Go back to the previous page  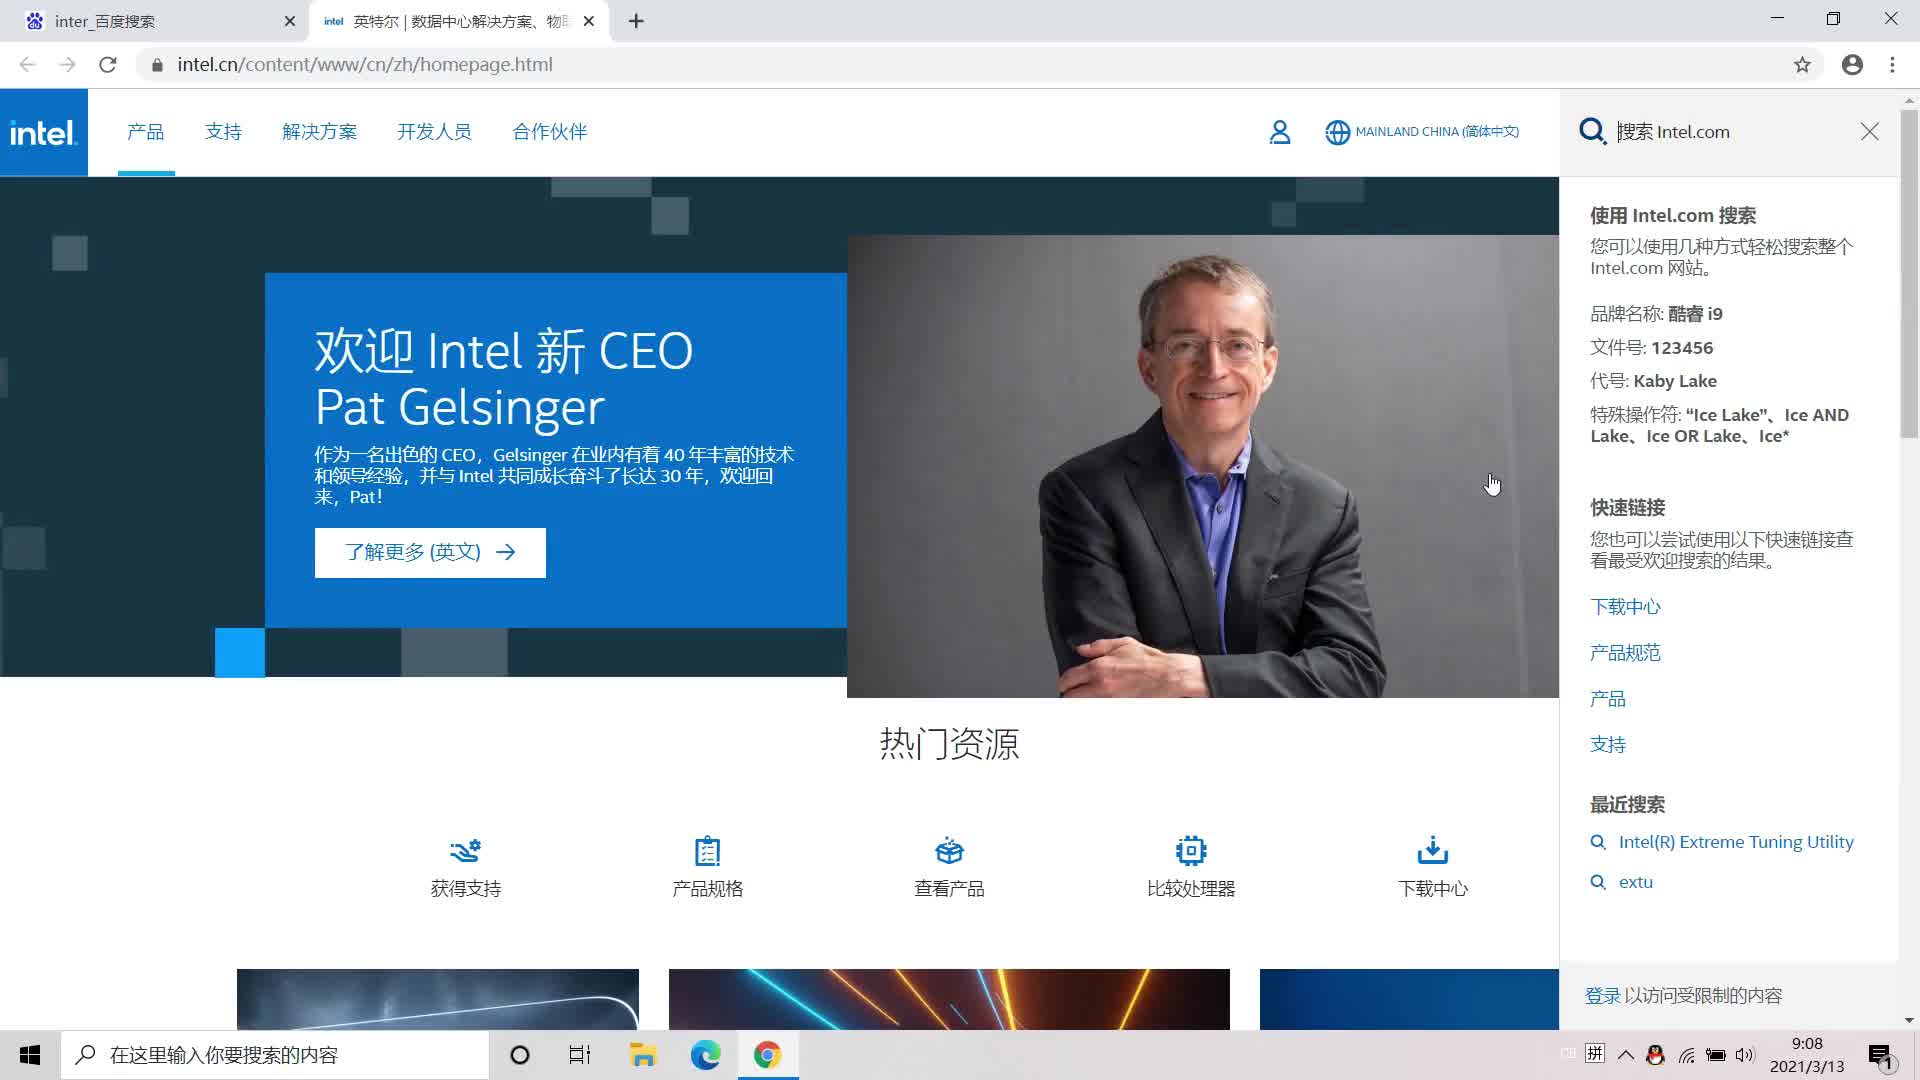27,65
